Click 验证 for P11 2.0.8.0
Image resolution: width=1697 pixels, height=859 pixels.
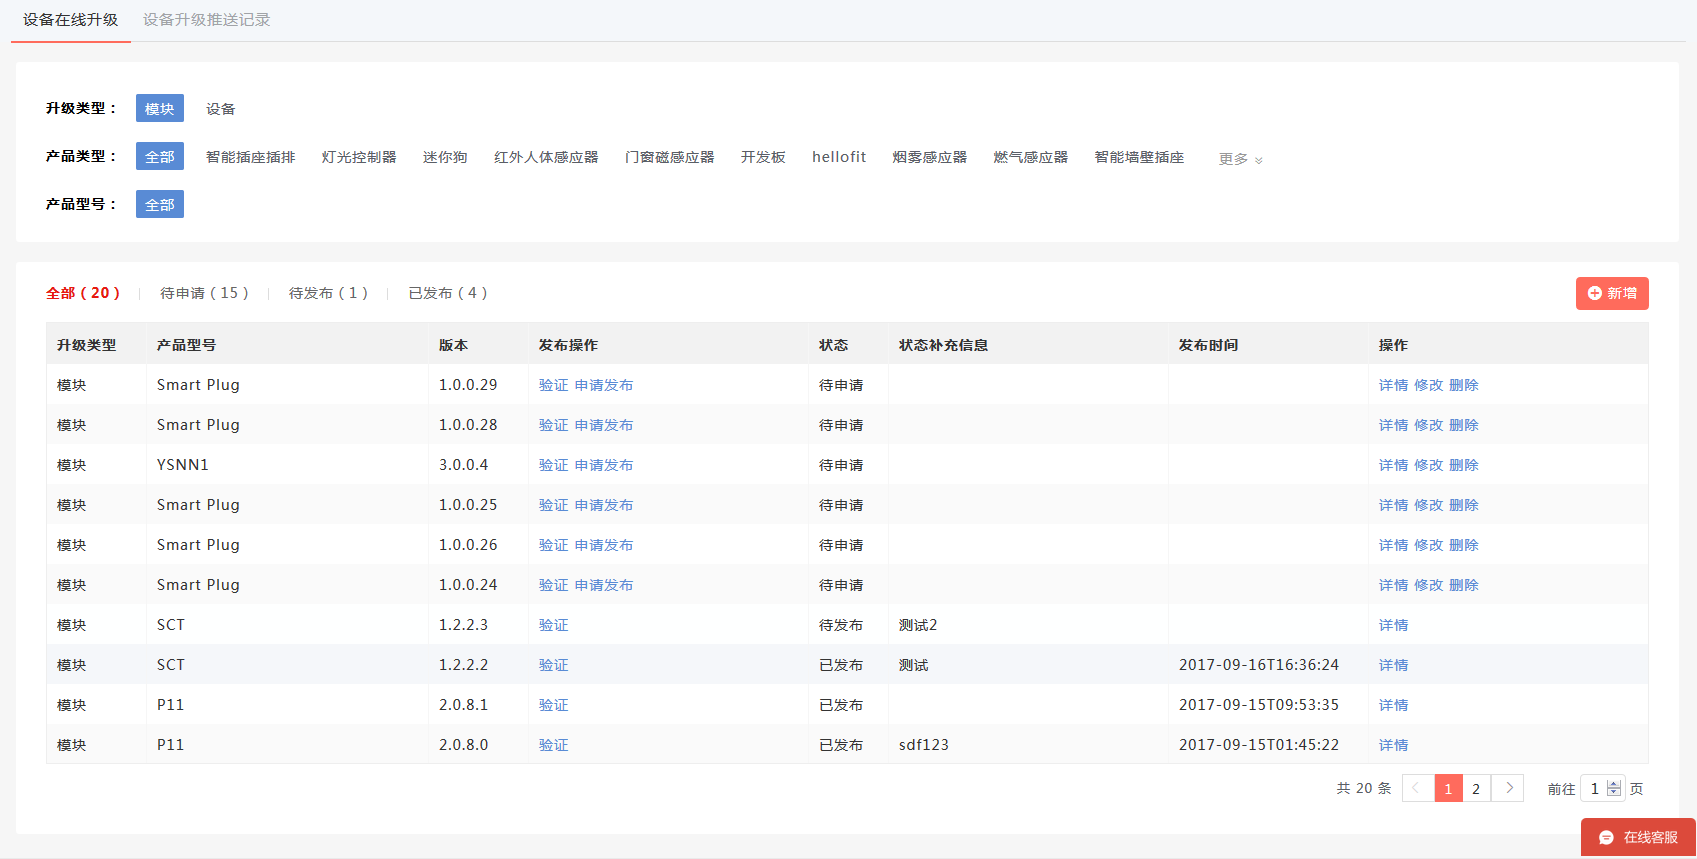click(x=553, y=745)
